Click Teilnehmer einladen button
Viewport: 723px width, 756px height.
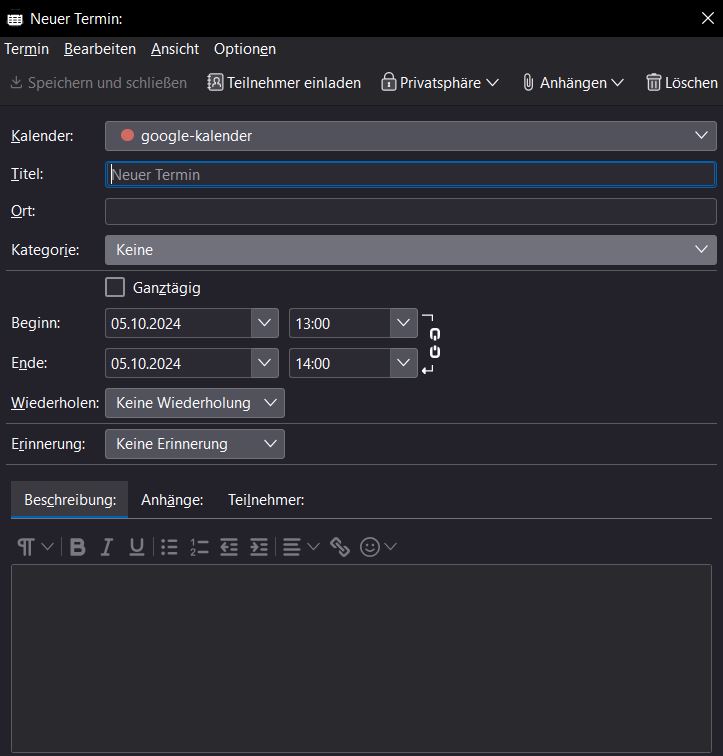tap(284, 83)
